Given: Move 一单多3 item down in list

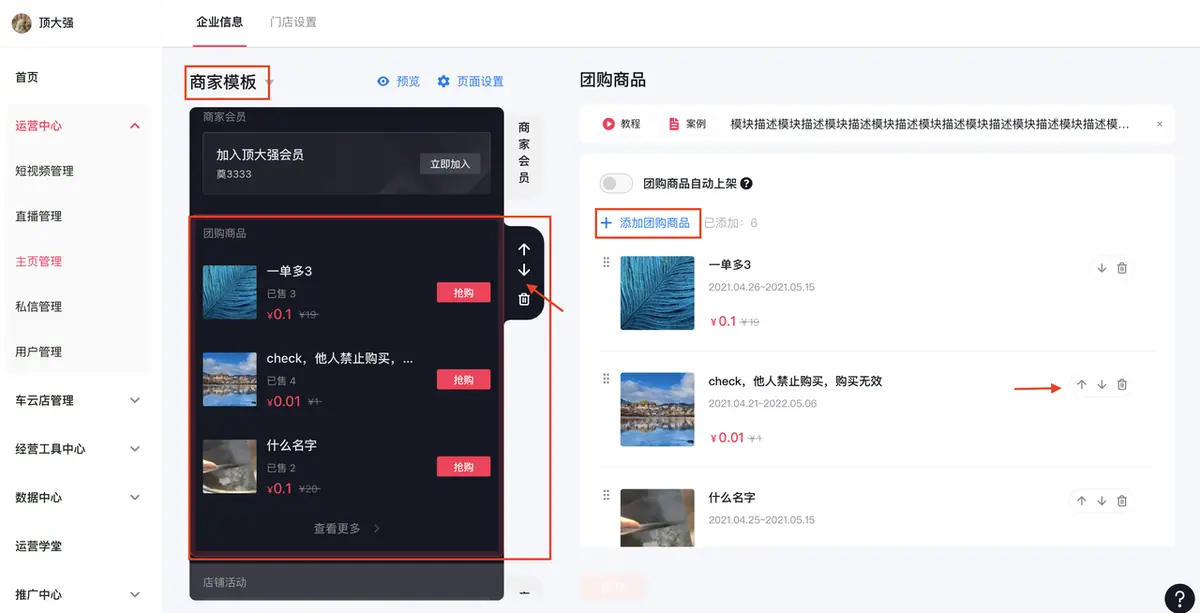Looking at the screenshot, I should click(1101, 268).
